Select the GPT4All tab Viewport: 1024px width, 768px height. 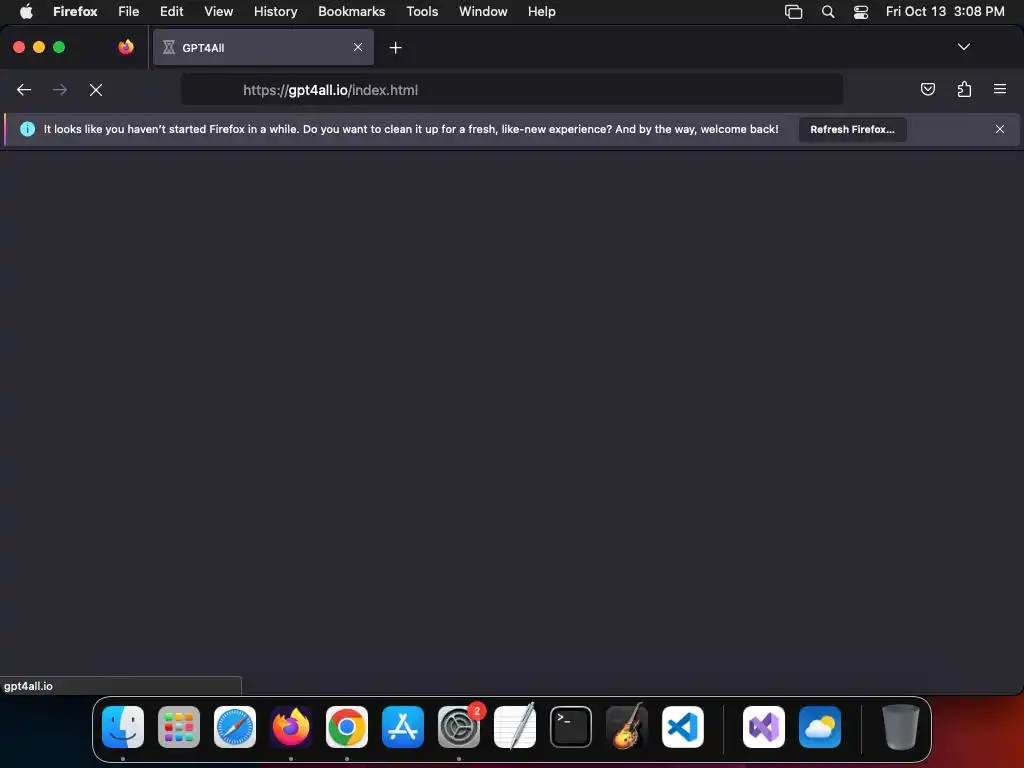pos(264,47)
